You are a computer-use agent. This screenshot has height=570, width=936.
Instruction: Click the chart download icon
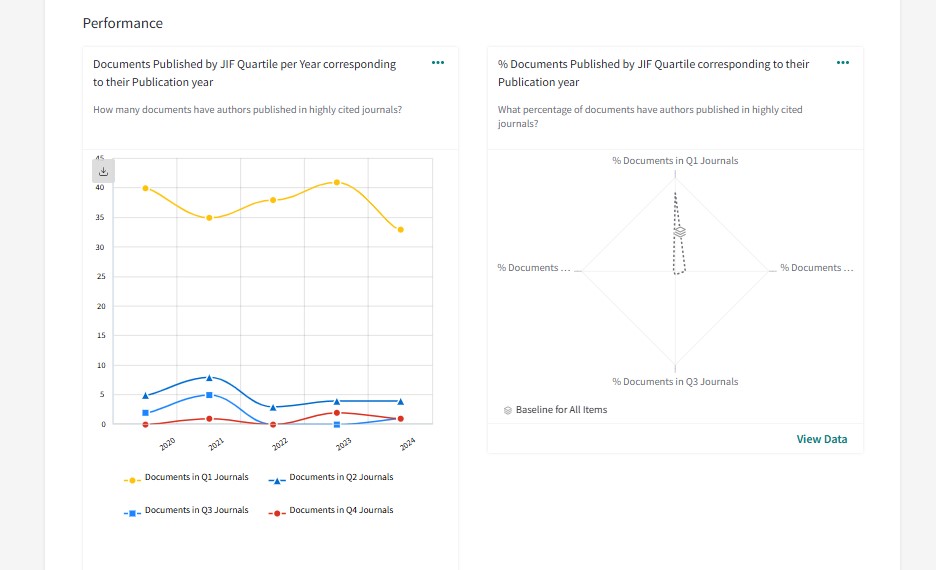103,171
